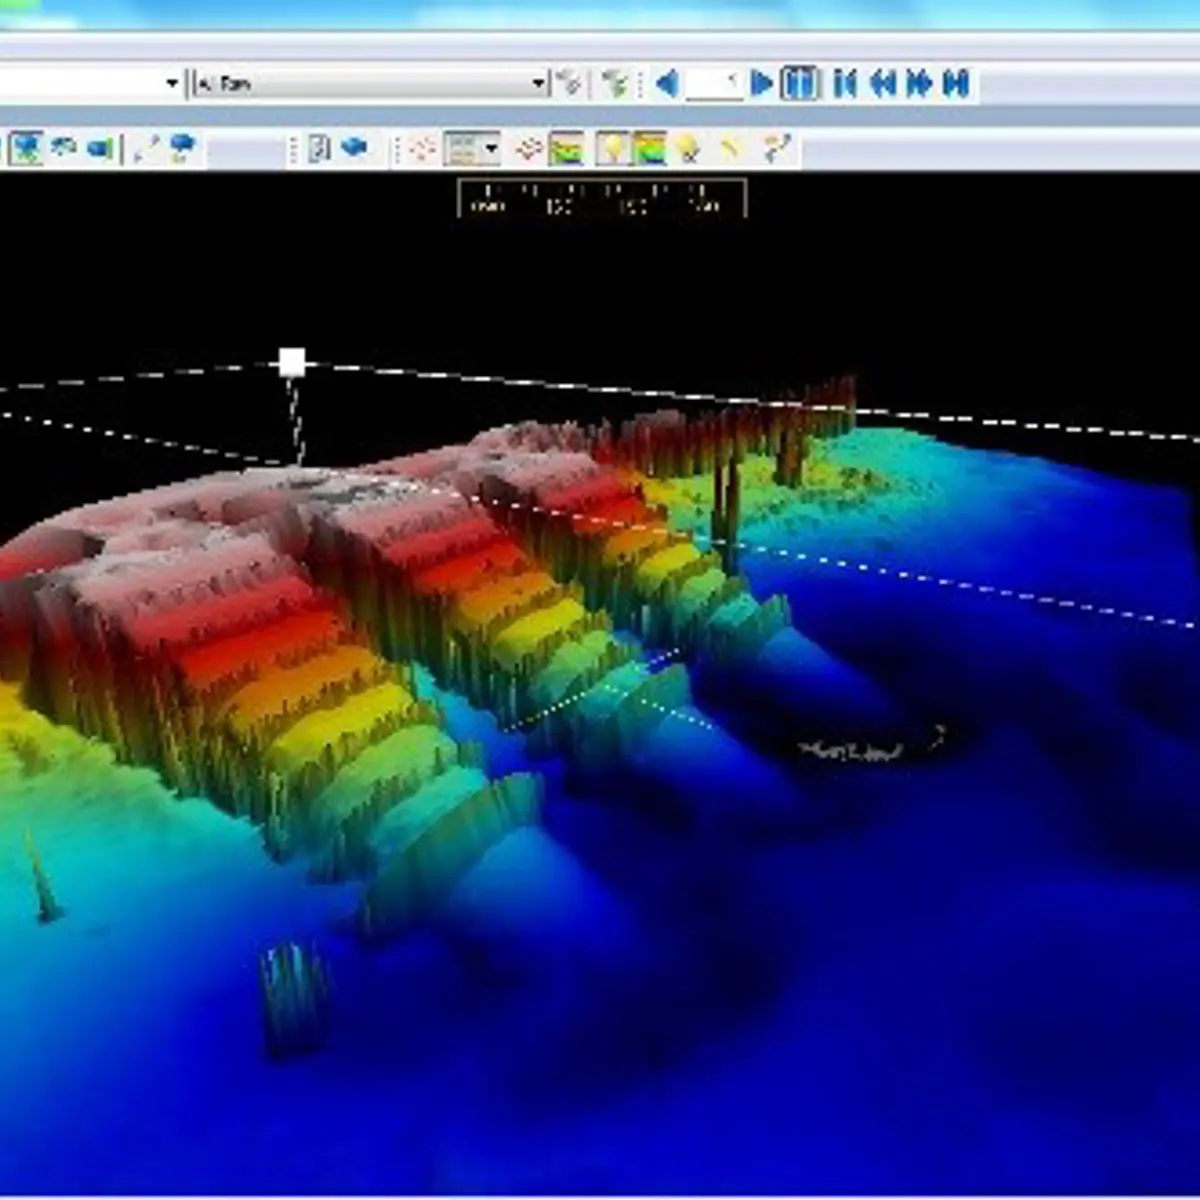The width and height of the screenshot is (1200, 1200).
Task: Open the 'A: Ram' dropdown list
Action: (539, 83)
